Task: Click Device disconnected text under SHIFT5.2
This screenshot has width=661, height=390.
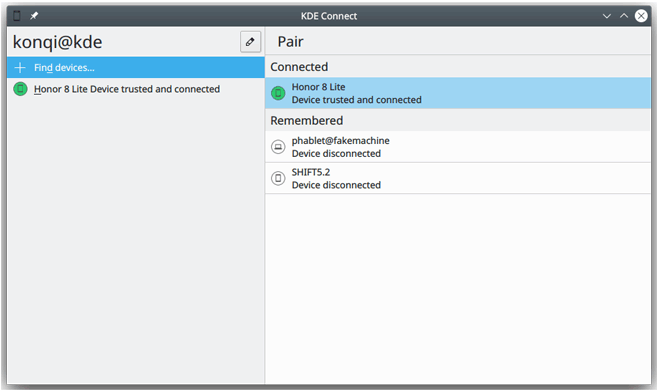Action: (x=336, y=185)
